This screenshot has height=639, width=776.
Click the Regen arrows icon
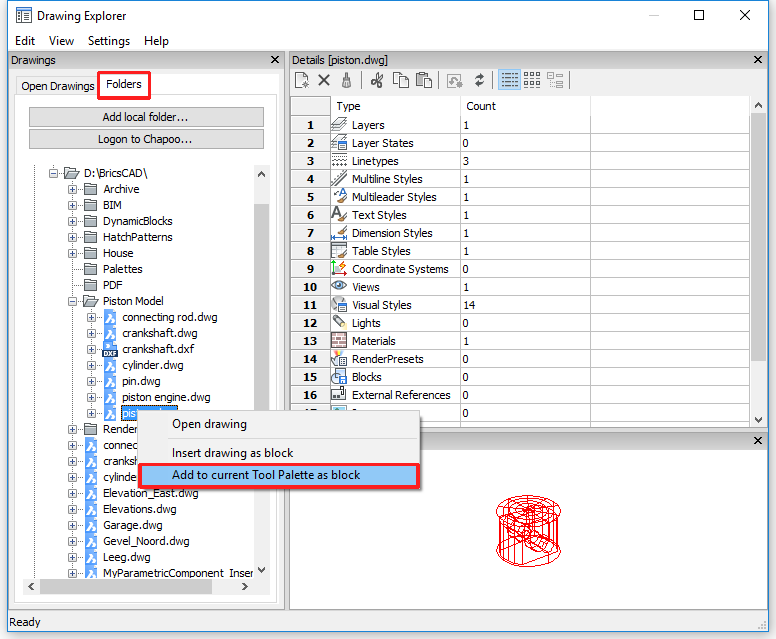tap(480, 80)
